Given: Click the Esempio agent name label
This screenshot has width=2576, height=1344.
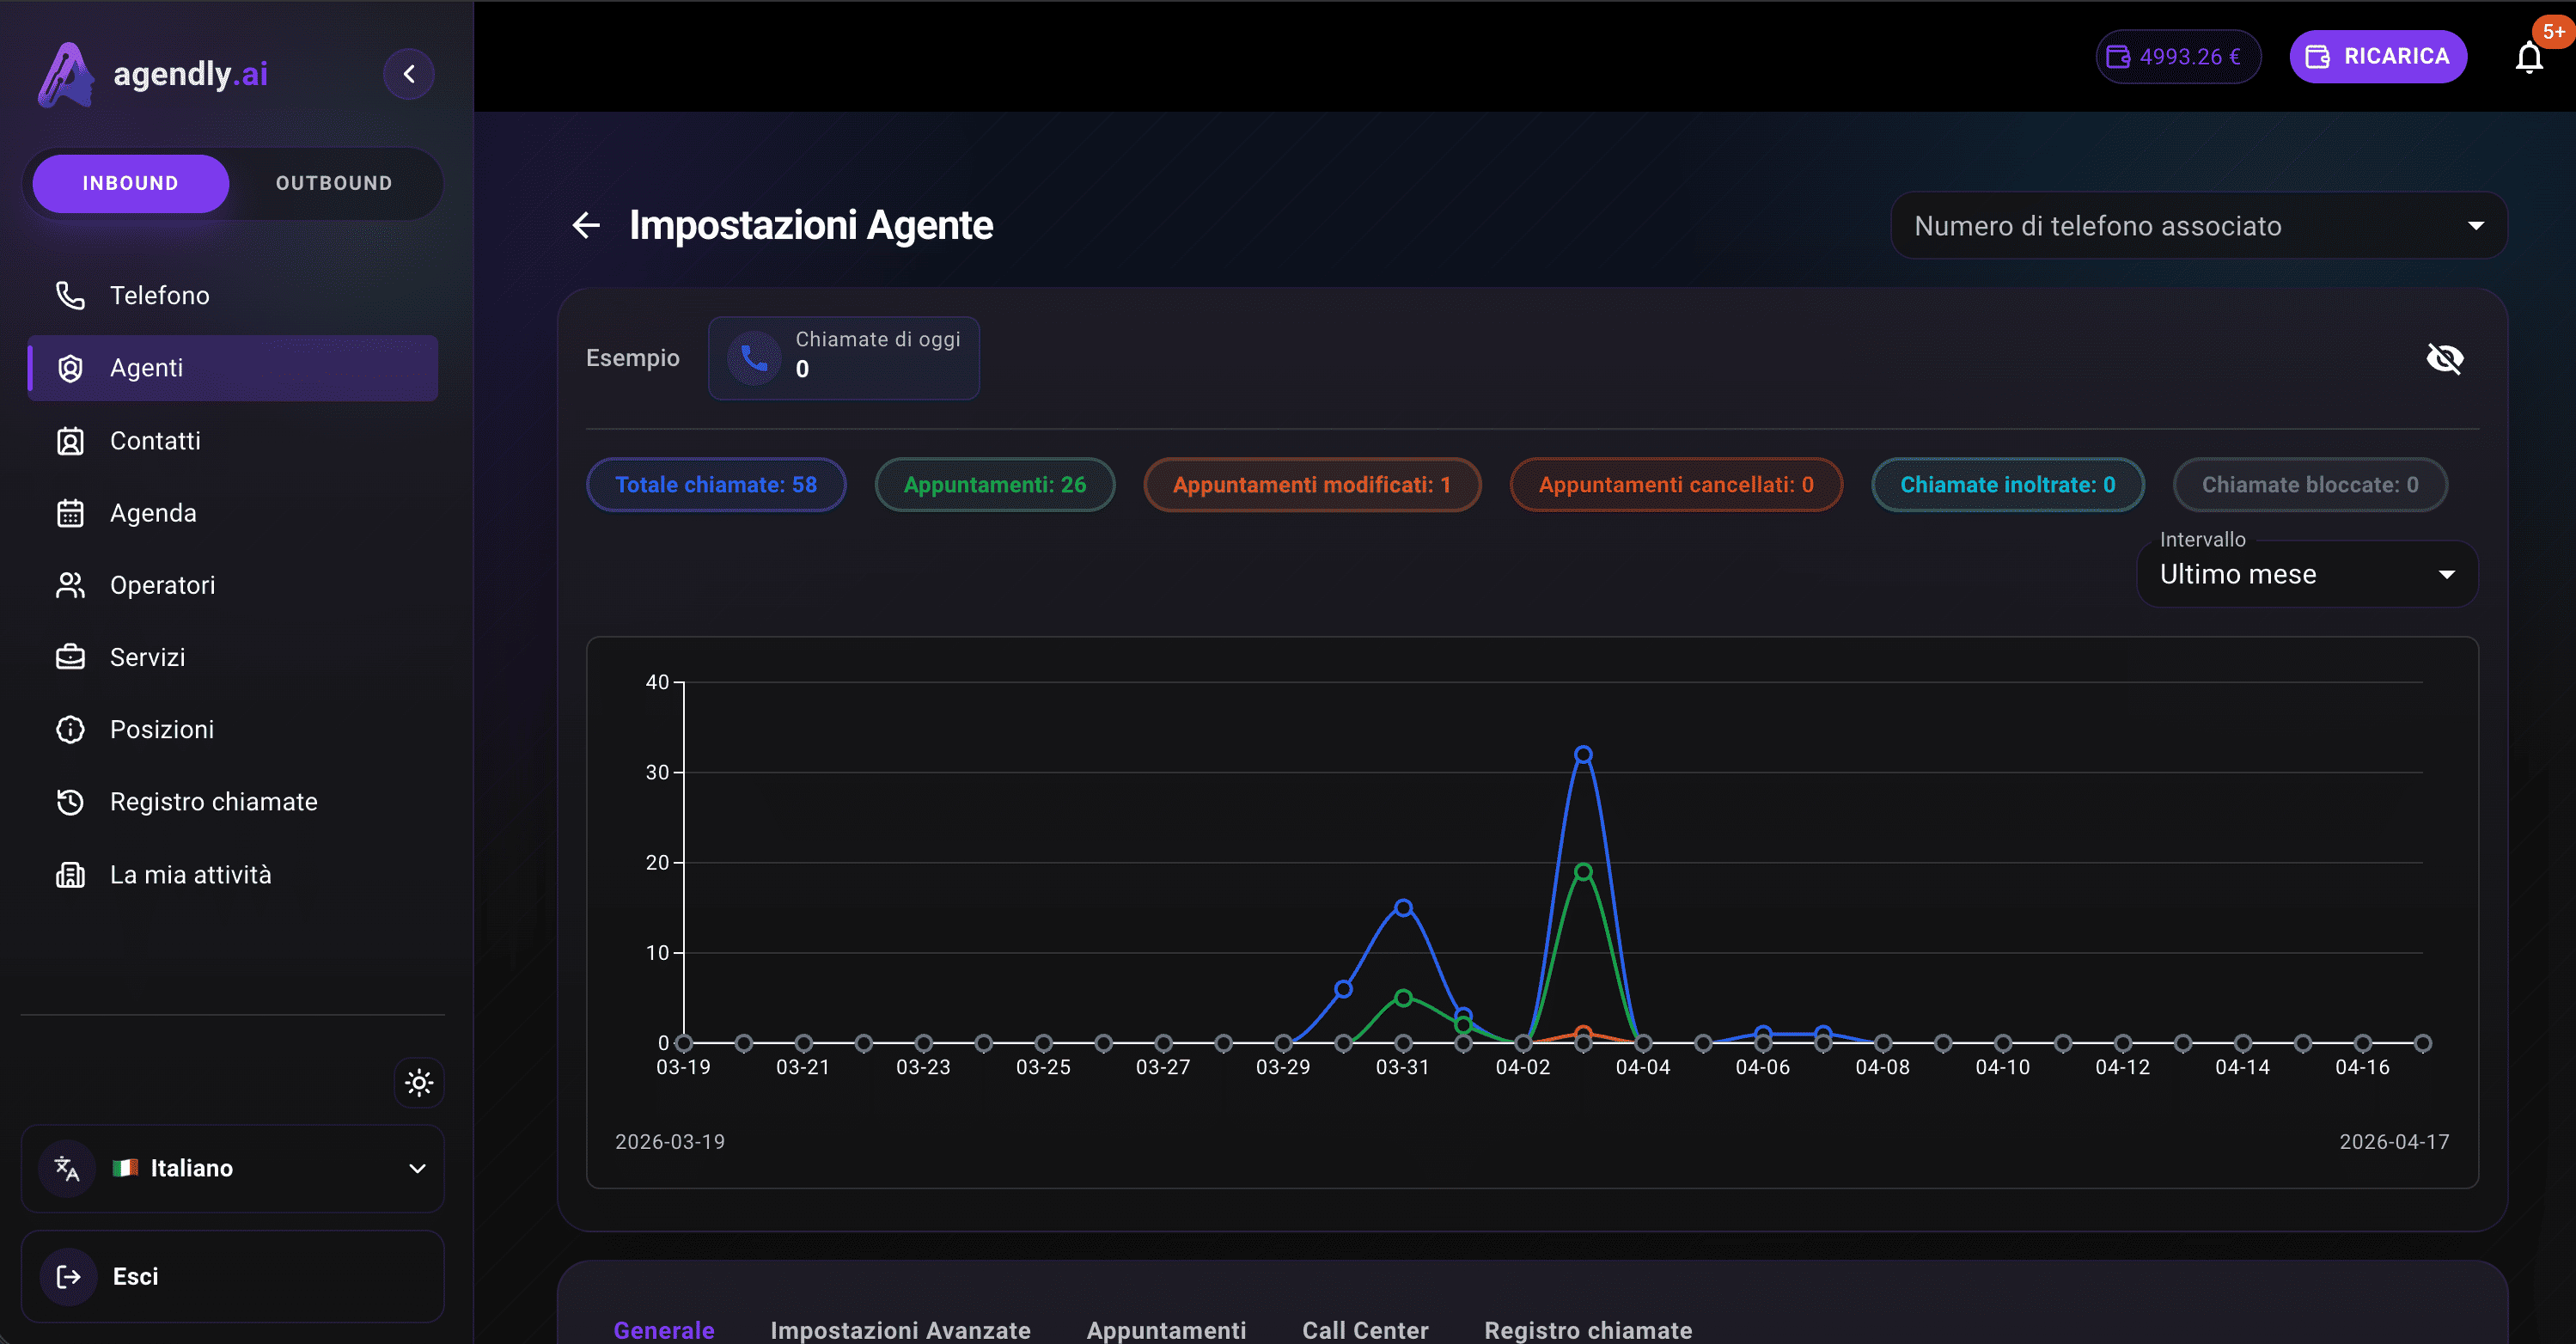Looking at the screenshot, I should tap(633, 358).
